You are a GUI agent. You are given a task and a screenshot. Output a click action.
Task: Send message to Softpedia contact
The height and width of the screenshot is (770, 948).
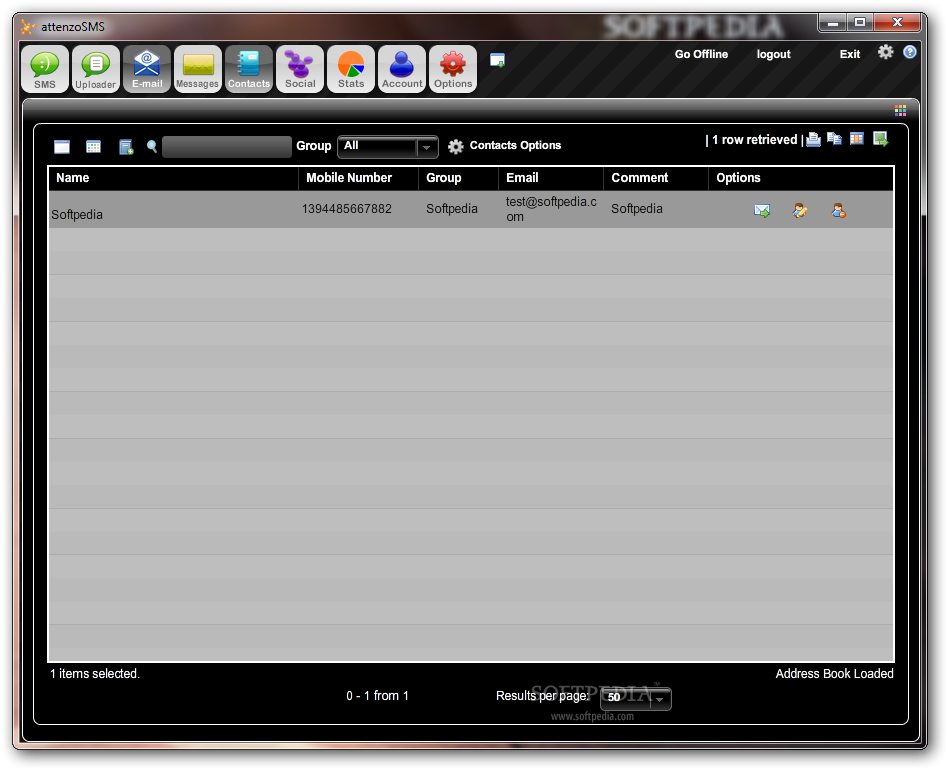point(762,211)
